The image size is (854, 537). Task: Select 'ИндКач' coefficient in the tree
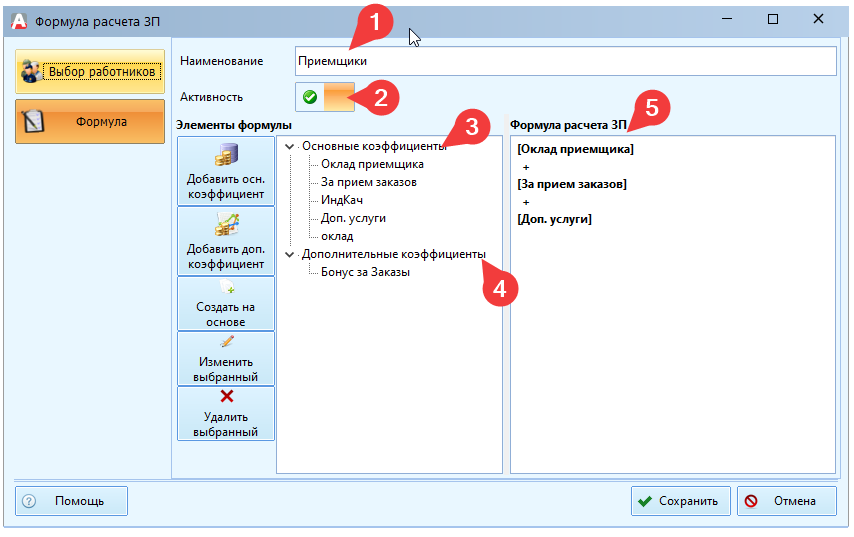(342, 200)
